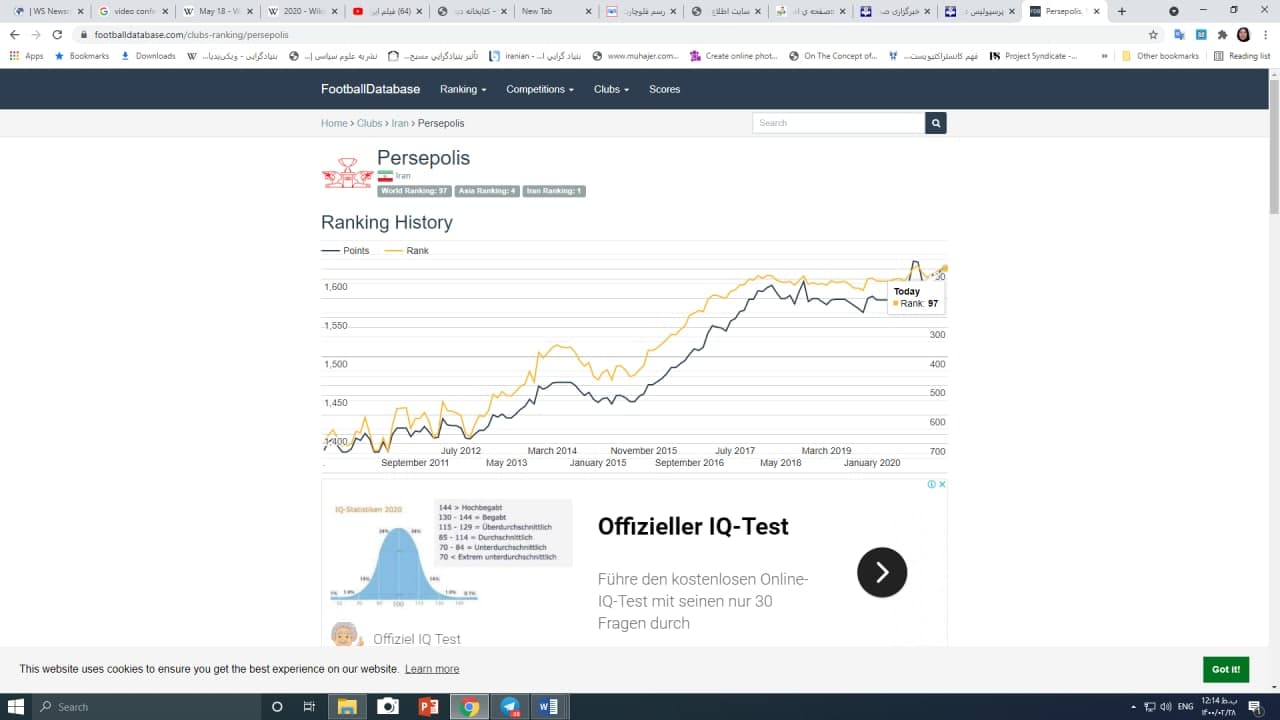
Task: Switch to the WS Newsroom tab
Action: click(46, 11)
